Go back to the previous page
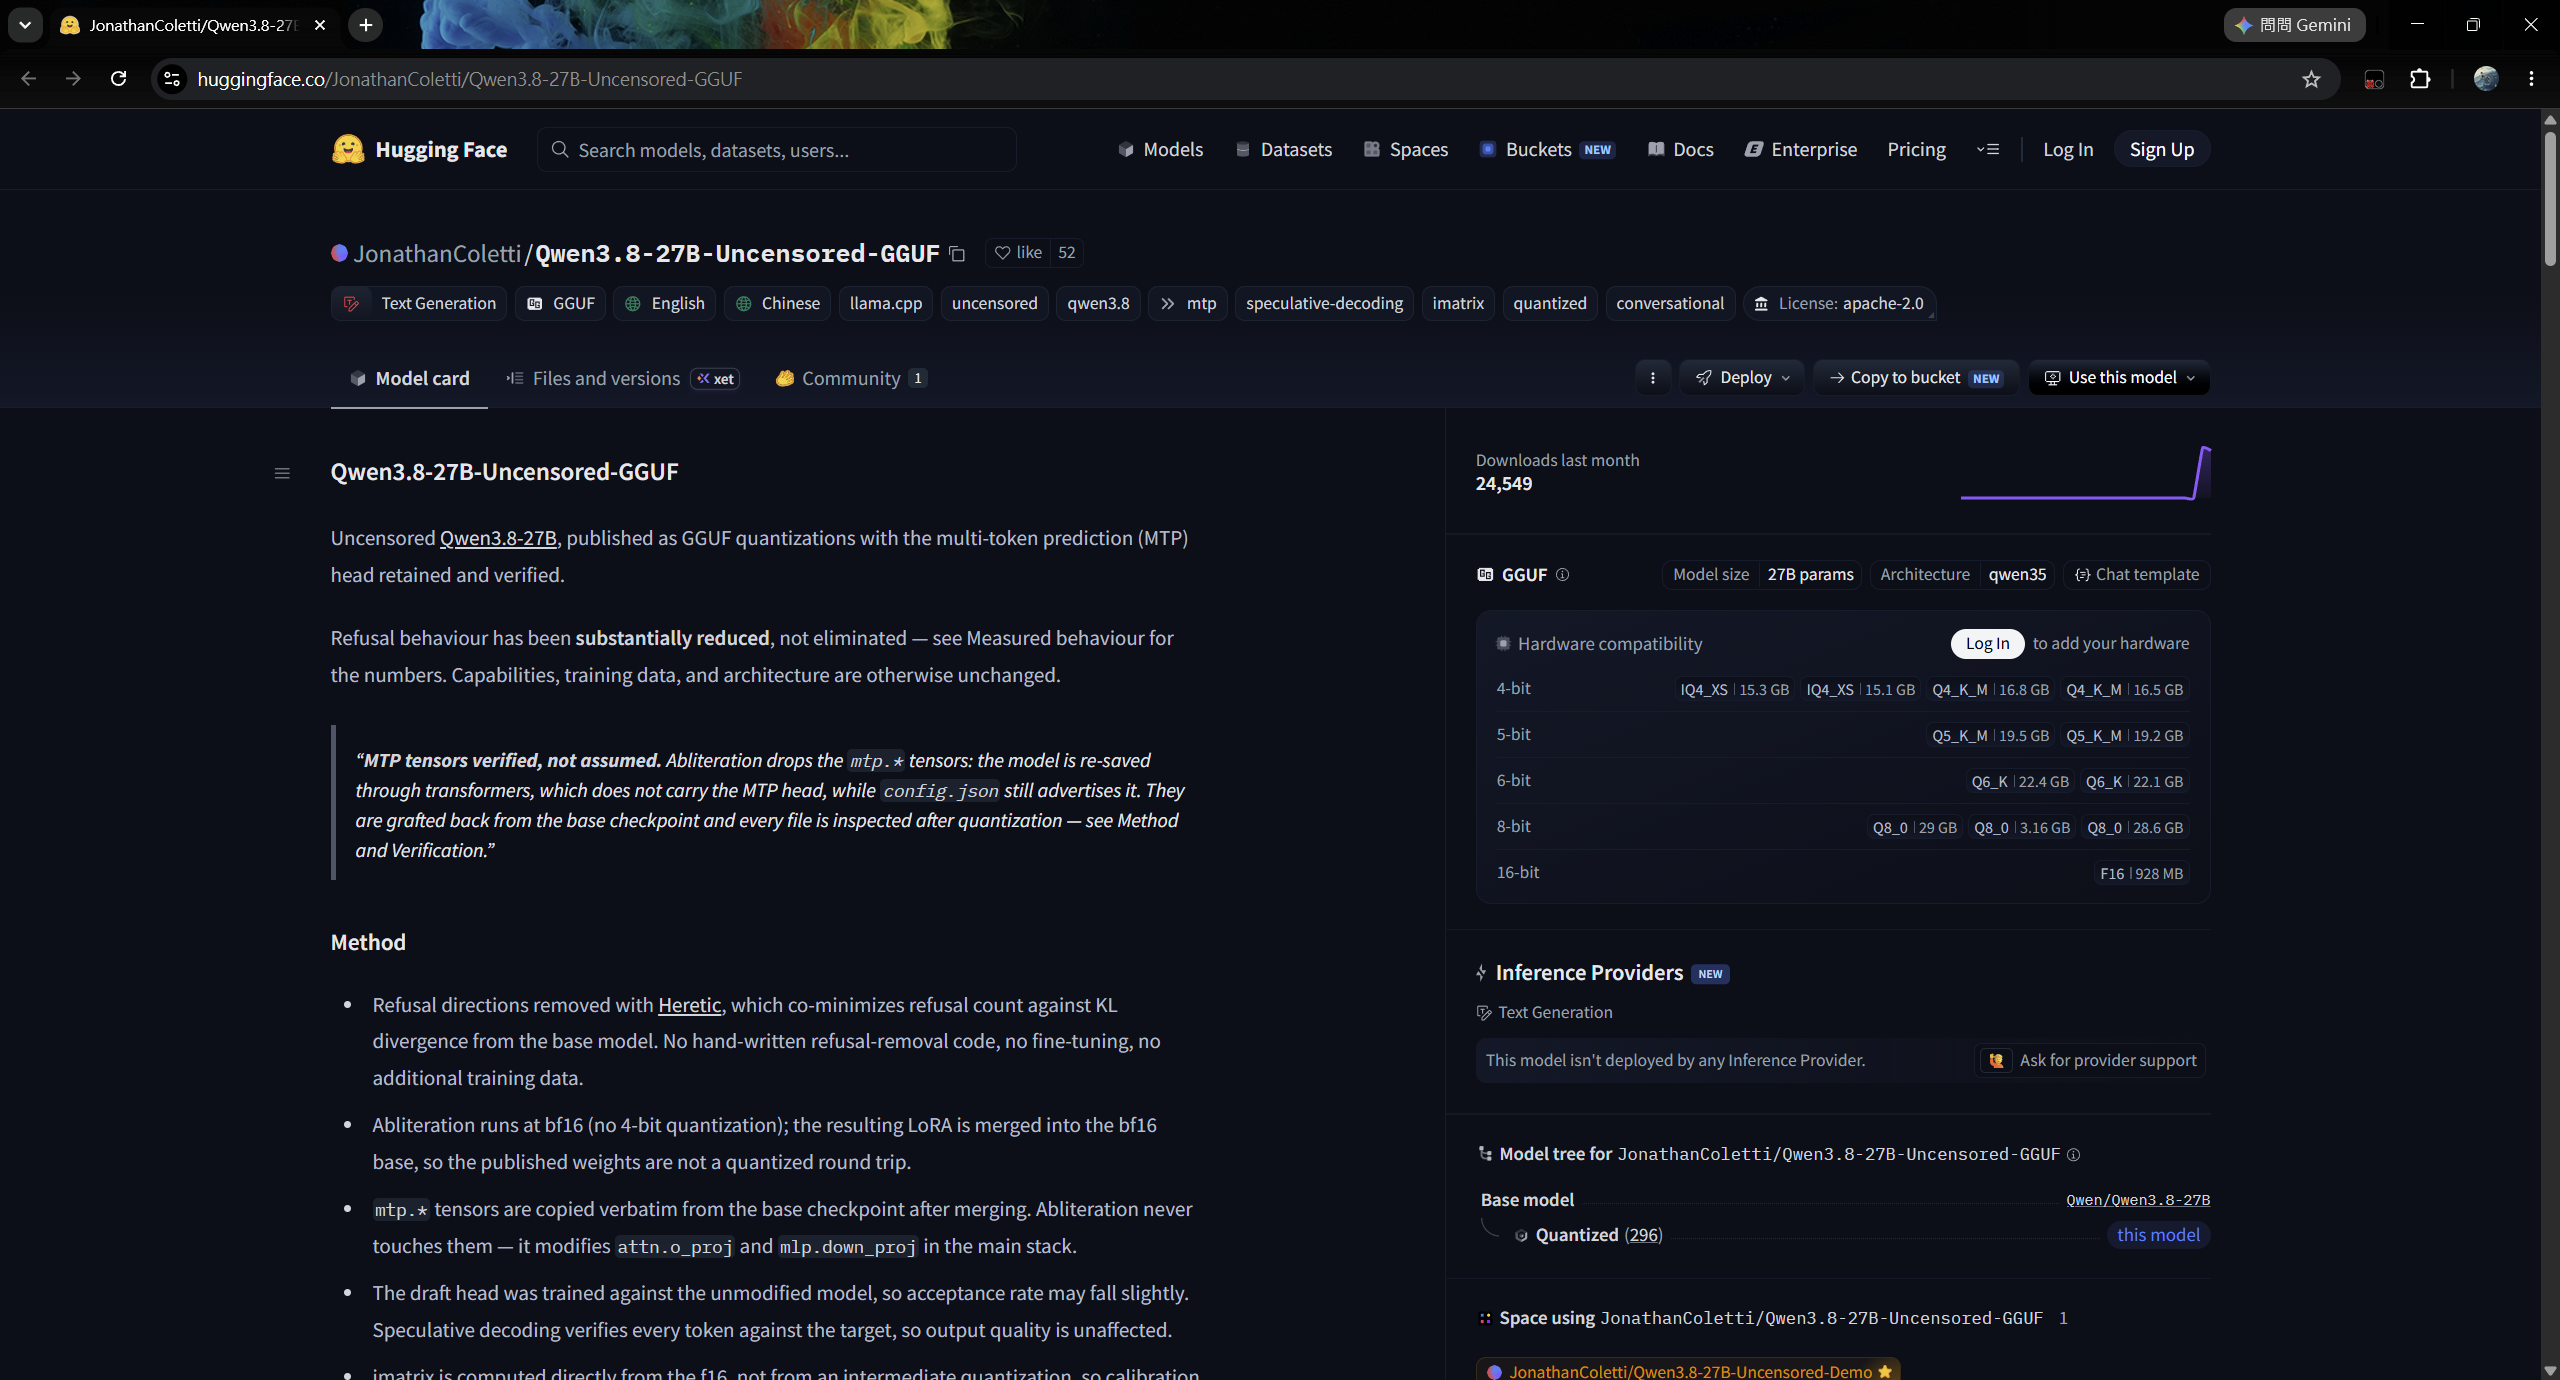 28,79
